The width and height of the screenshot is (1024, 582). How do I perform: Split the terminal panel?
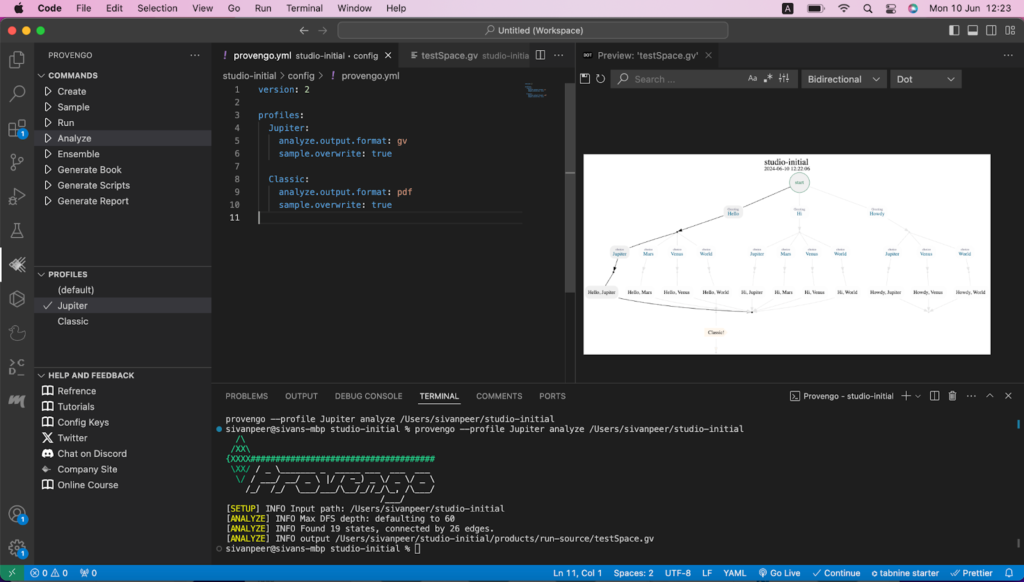point(935,396)
